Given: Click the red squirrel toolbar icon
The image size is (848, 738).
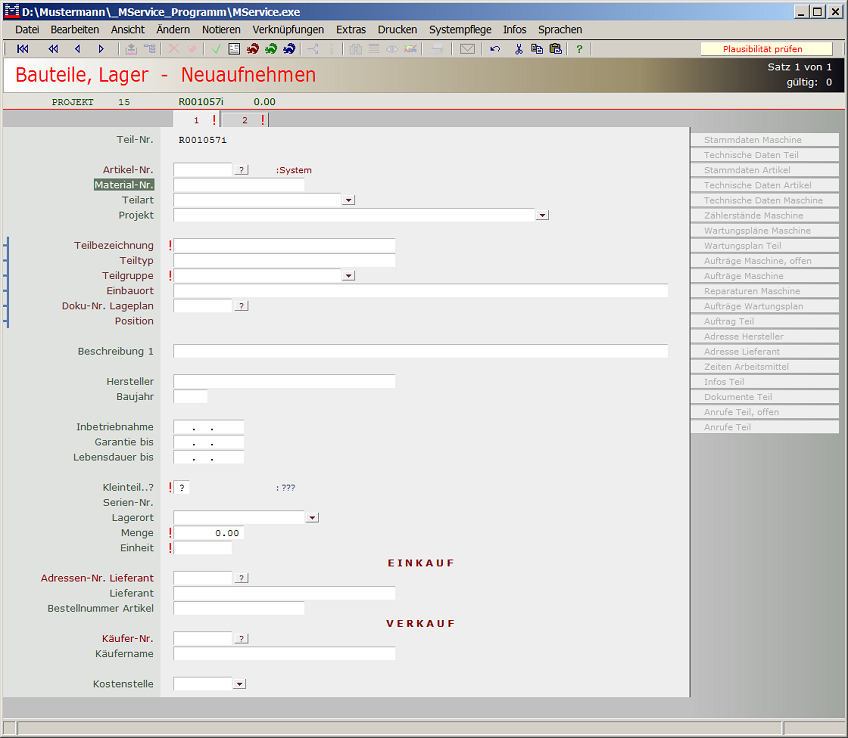Looking at the screenshot, I should click(x=253, y=49).
